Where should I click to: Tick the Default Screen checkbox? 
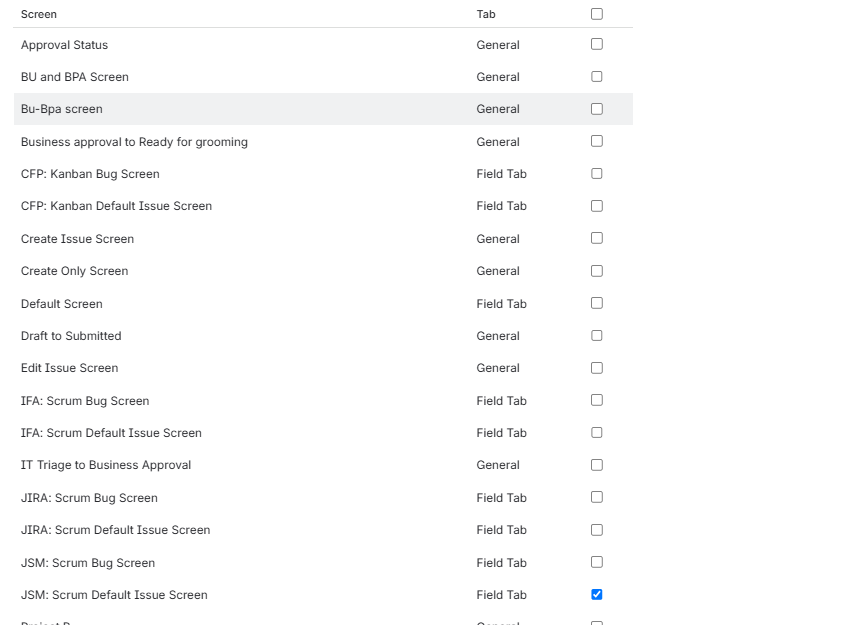pos(597,303)
